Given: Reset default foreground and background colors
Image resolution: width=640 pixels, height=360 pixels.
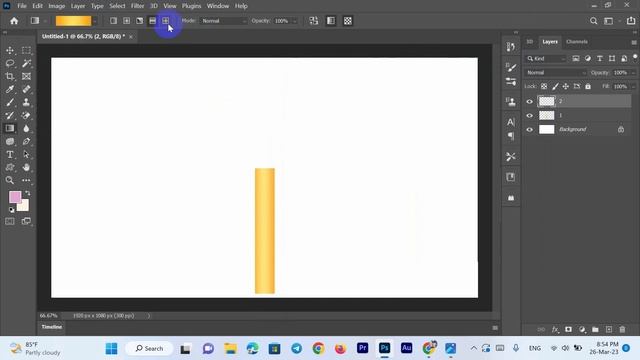Looking at the screenshot, I should point(11,210).
